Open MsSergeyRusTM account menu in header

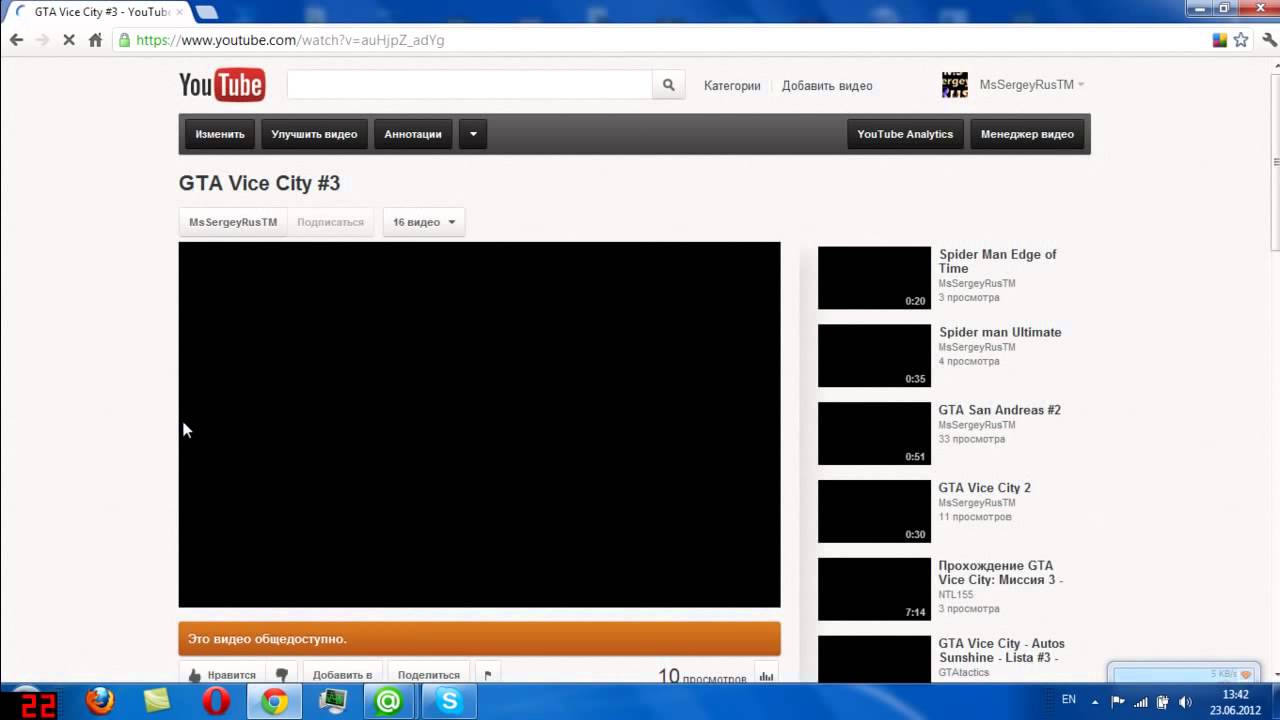1032,85
